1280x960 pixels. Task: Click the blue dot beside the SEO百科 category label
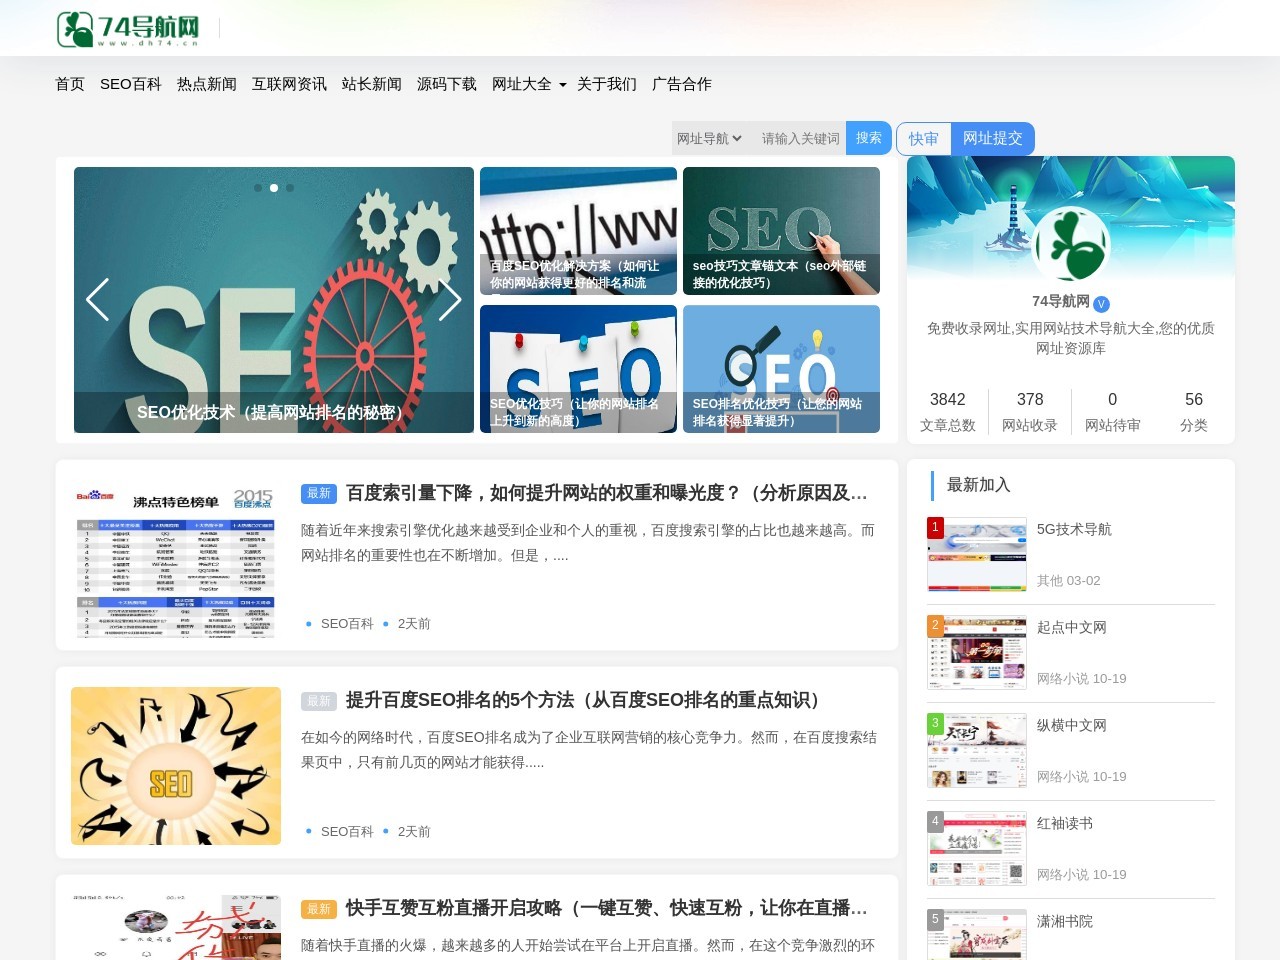point(308,623)
